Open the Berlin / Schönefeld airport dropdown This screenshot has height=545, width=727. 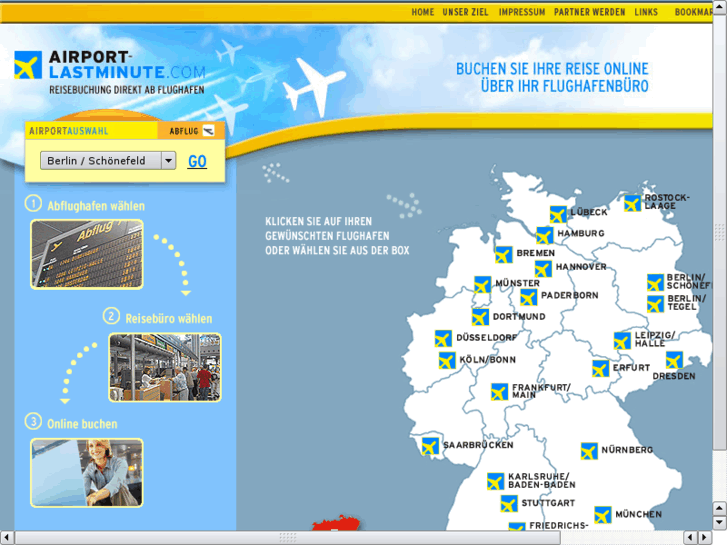point(108,160)
